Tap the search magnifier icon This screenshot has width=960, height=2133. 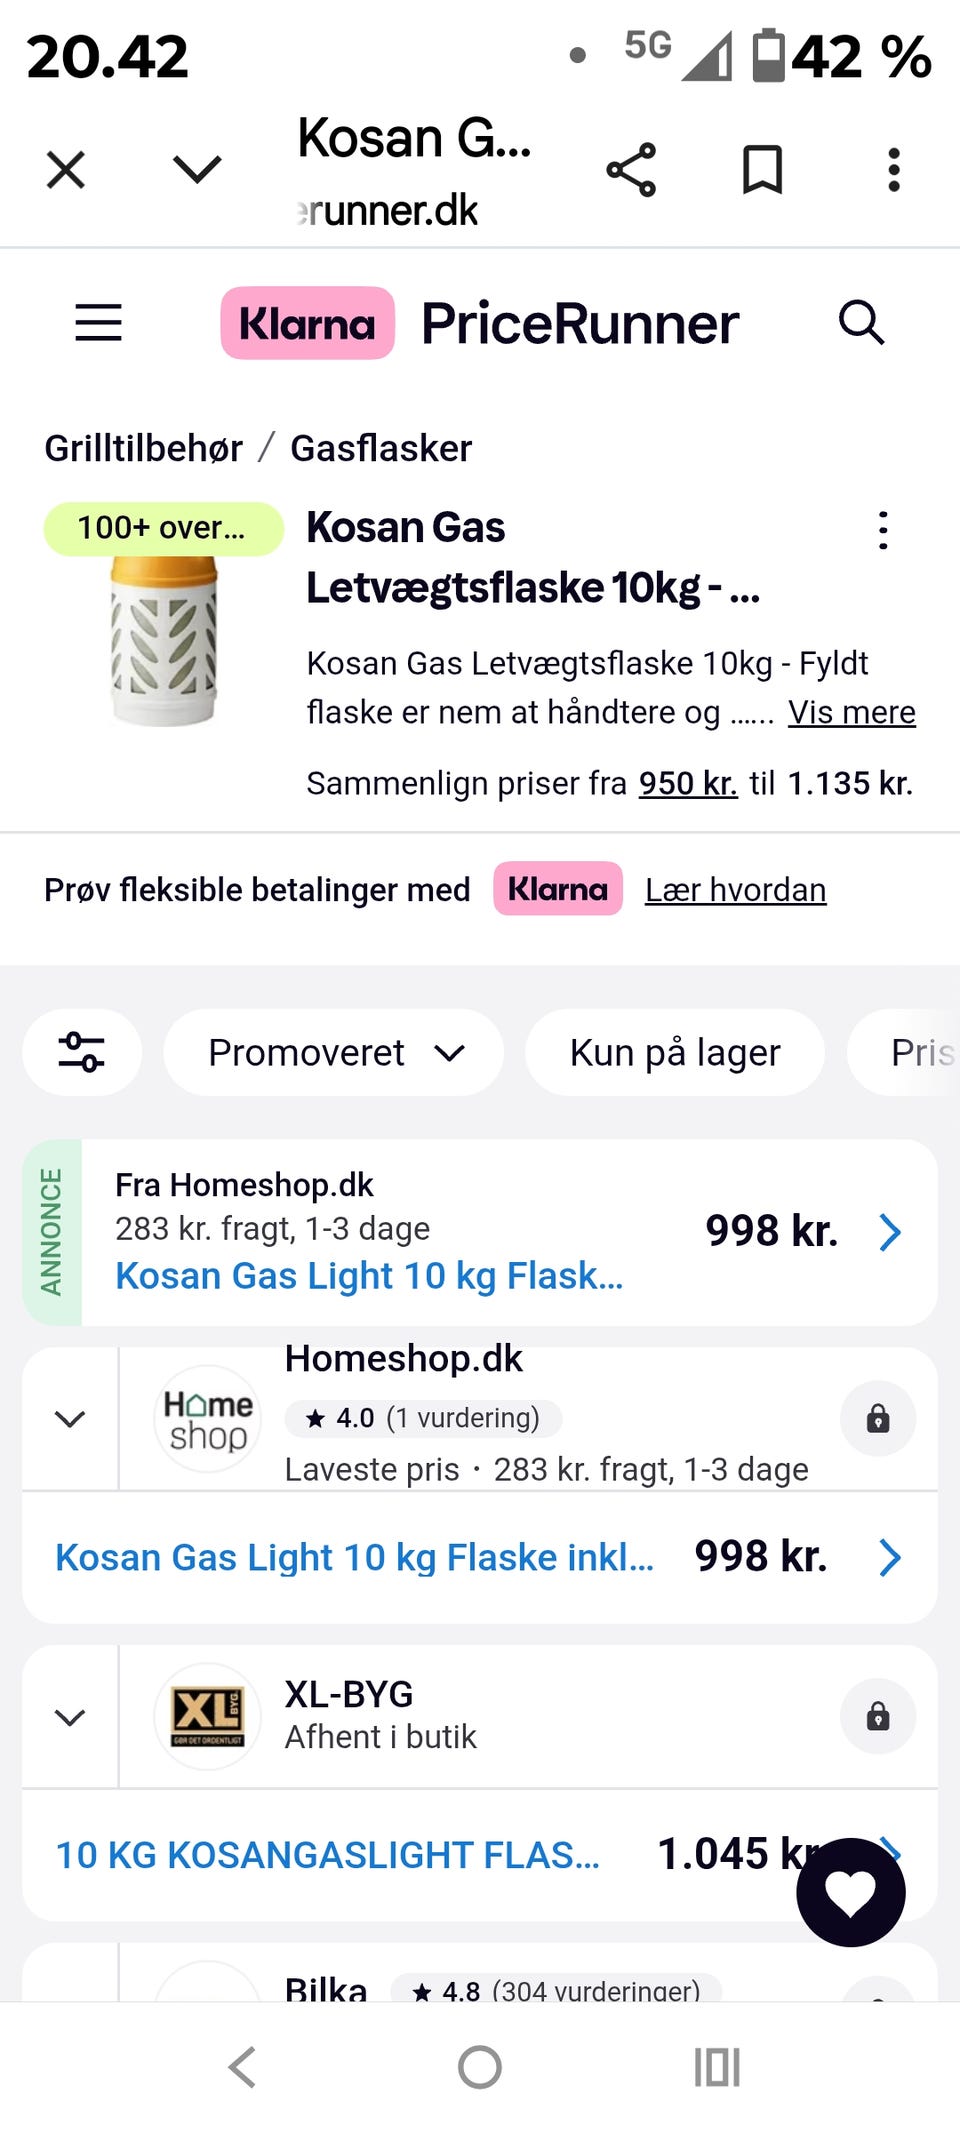(x=860, y=323)
